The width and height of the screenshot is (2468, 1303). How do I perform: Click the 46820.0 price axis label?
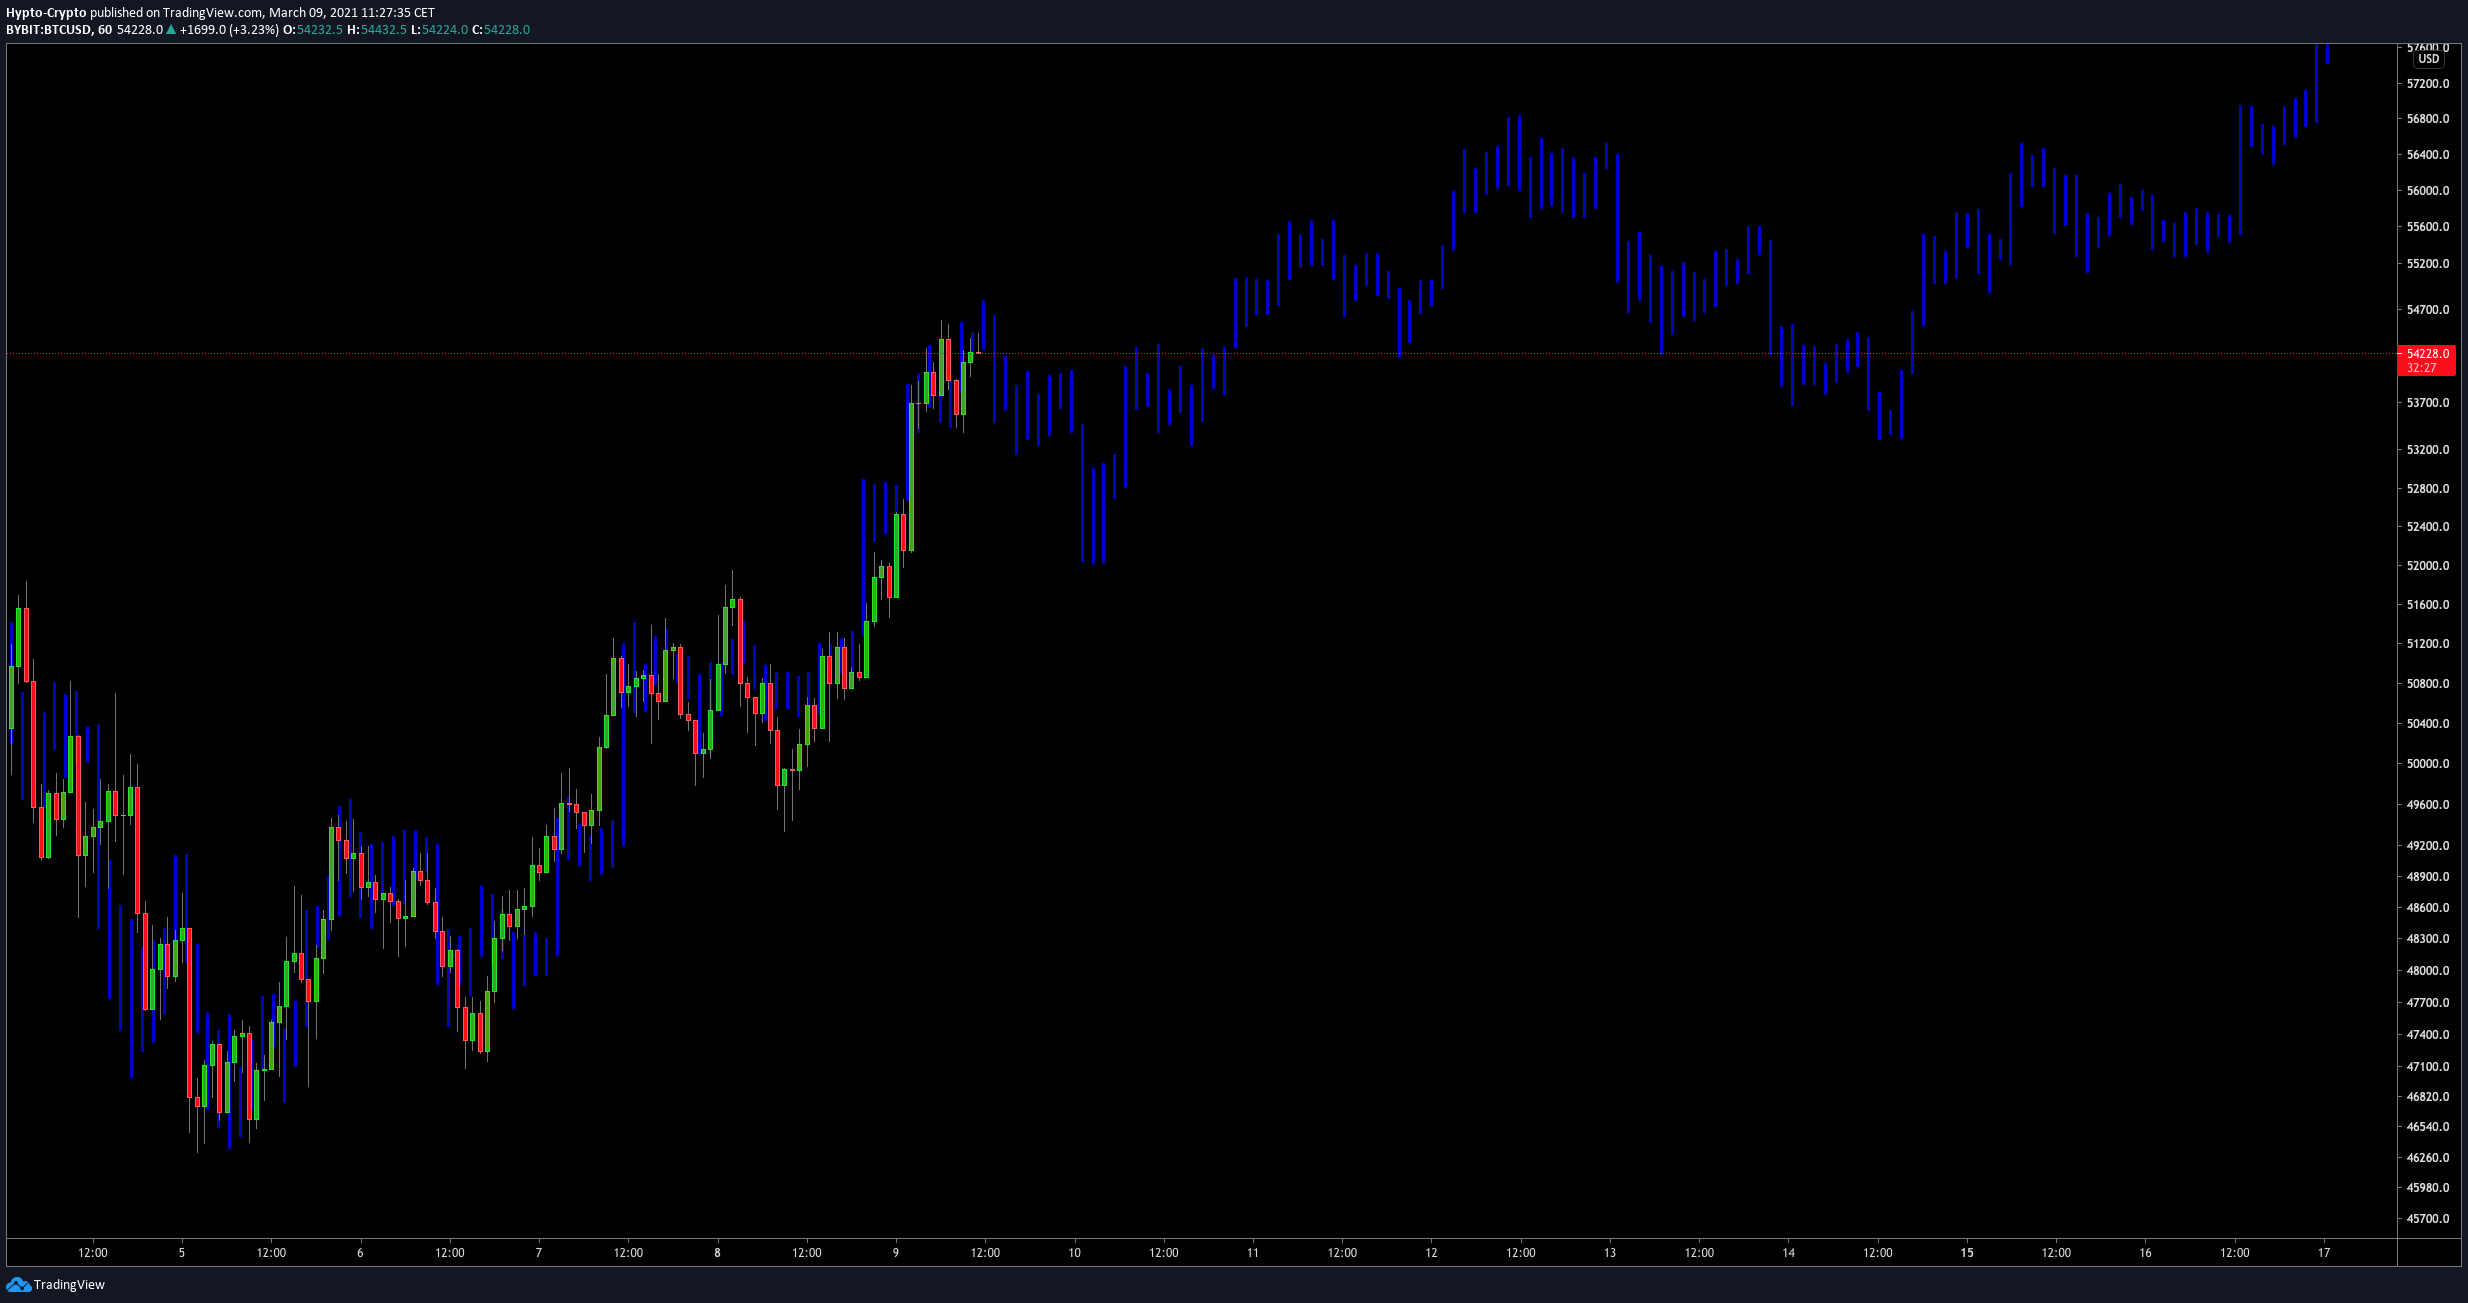(2428, 1097)
